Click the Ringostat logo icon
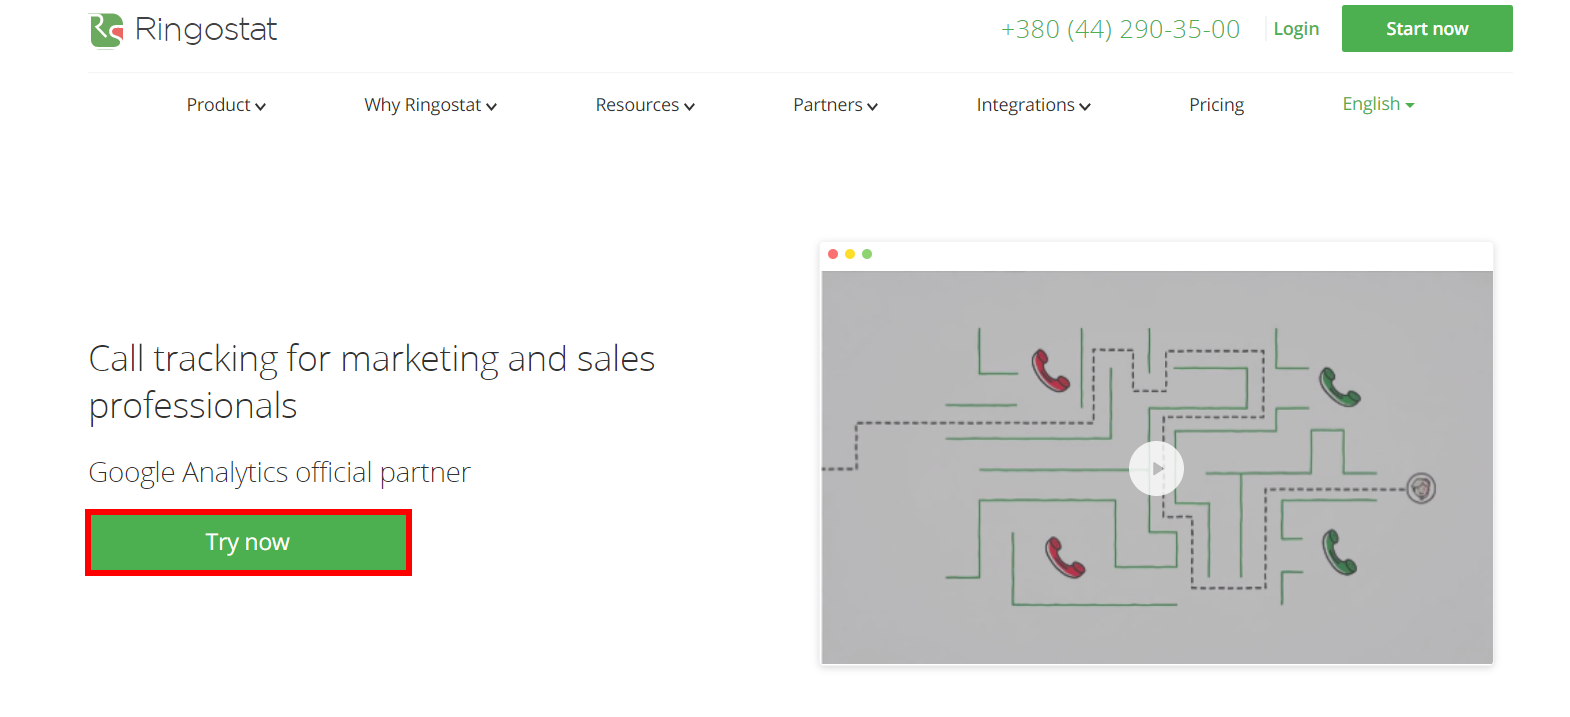The height and width of the screenshot is (717, 1570). [x=106, y=30]
